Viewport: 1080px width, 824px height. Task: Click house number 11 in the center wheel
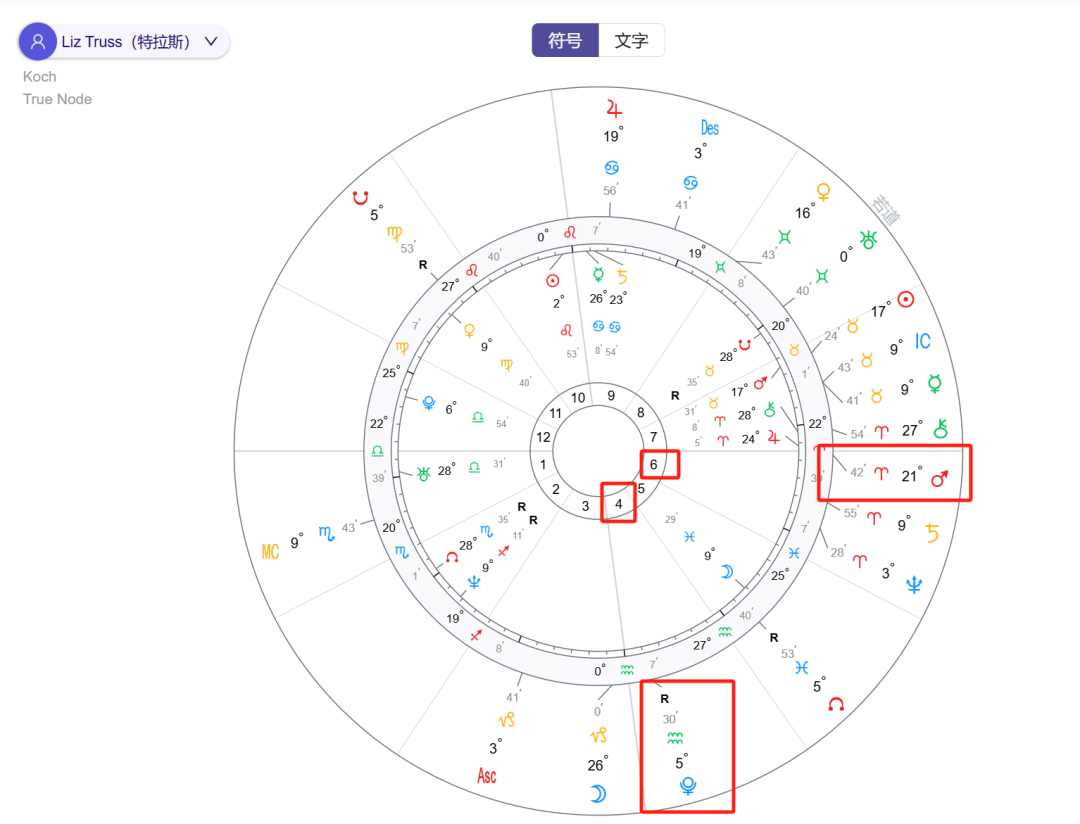pos(555,413)
